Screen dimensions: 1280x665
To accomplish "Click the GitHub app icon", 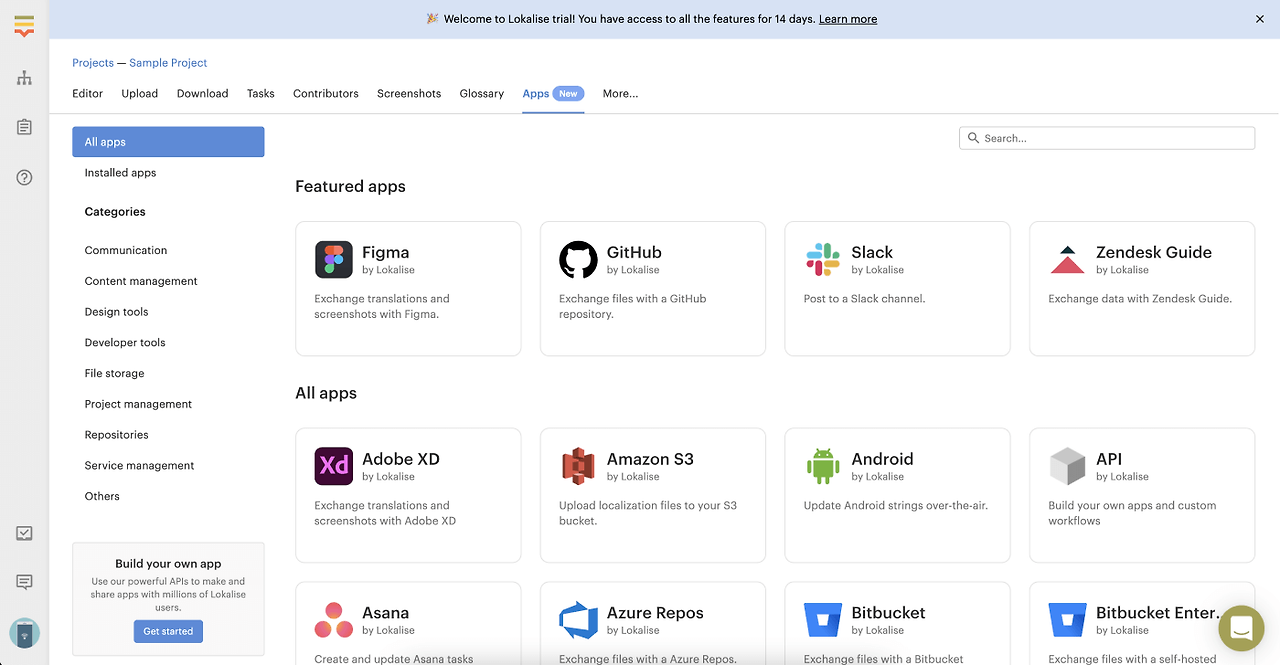I will (x=578, y=260).
